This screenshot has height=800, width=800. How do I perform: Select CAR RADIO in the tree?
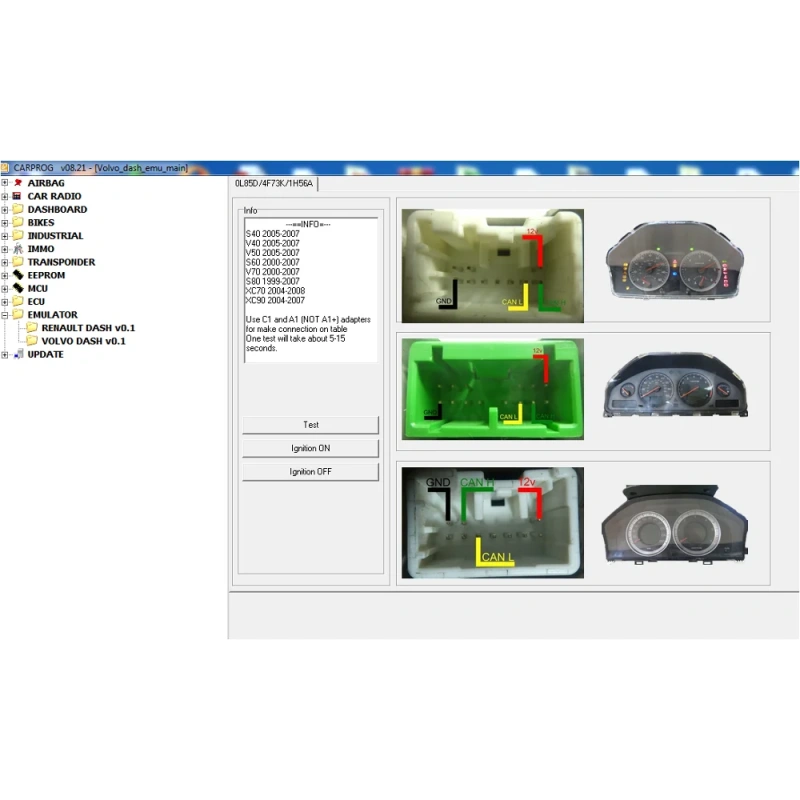(54, 196)
